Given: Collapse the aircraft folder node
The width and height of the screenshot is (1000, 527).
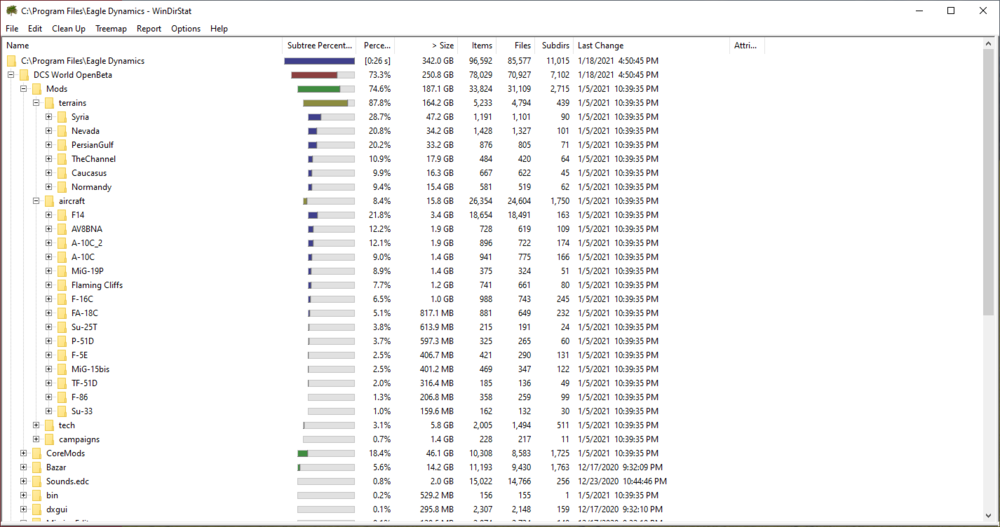Looking at the screenshot, I should pos(36,201).
